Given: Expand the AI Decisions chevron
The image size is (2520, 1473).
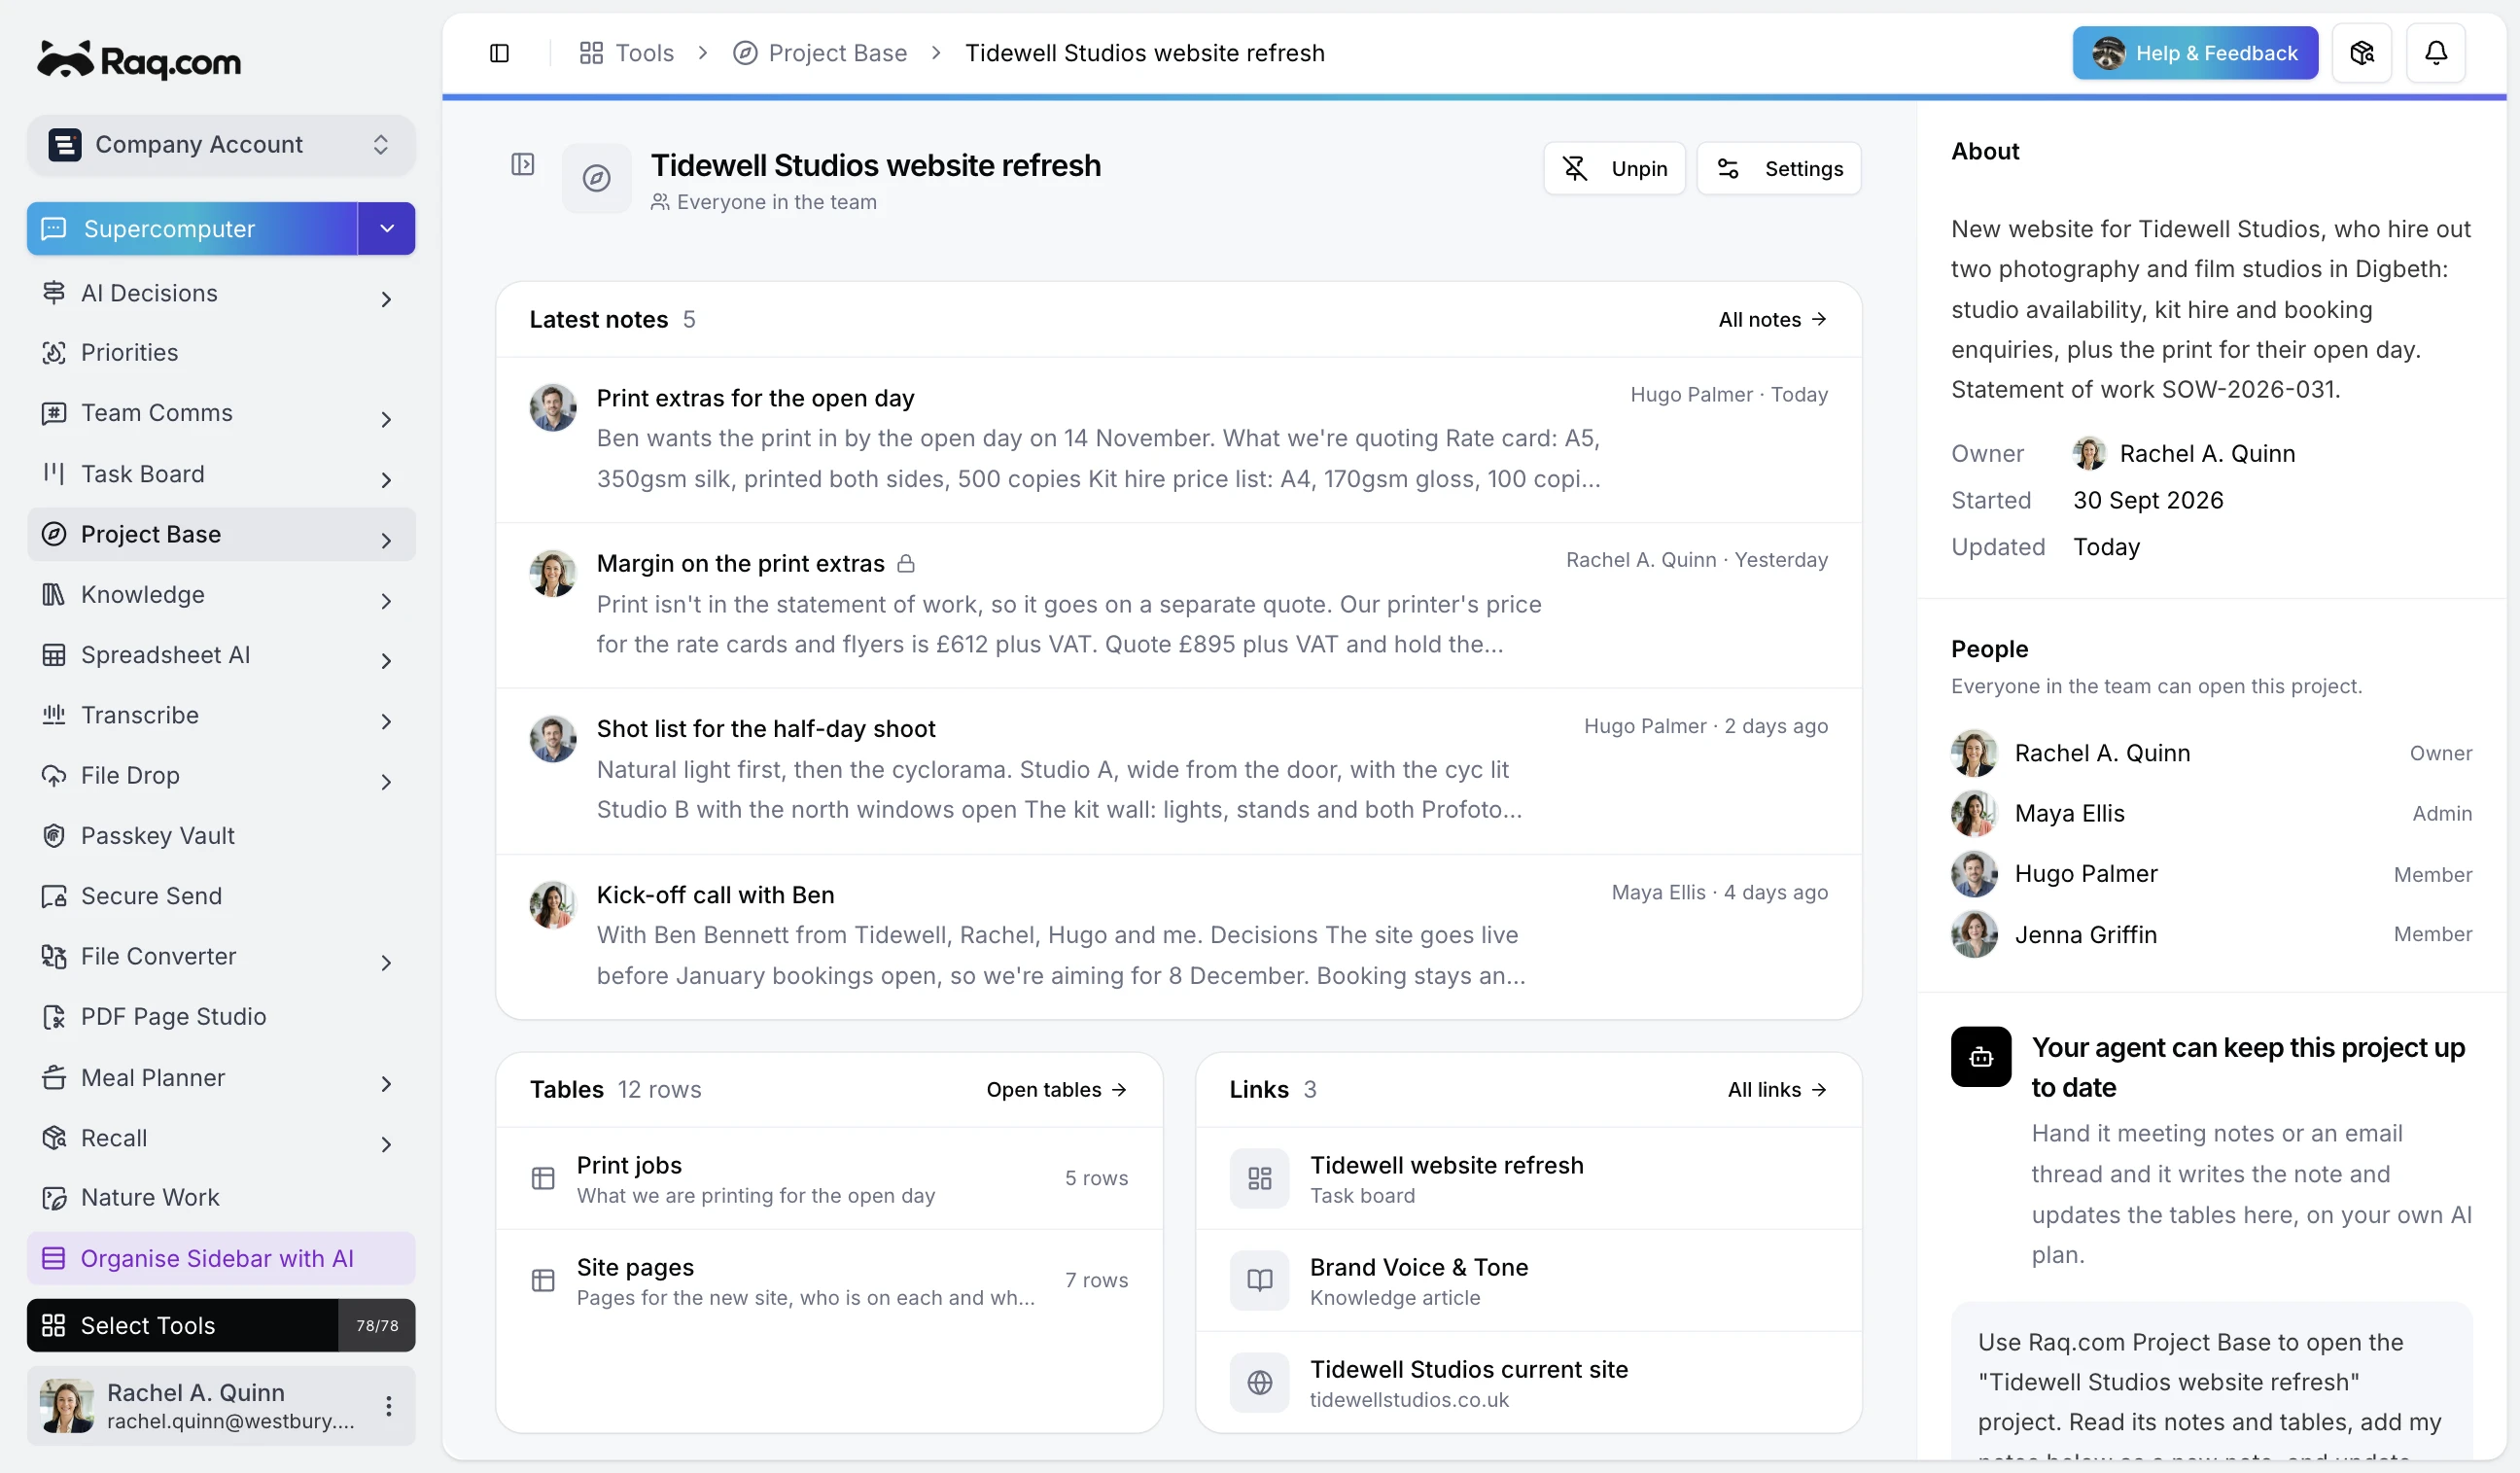Looking at the screenshot, I should click(x=386, y=299).
